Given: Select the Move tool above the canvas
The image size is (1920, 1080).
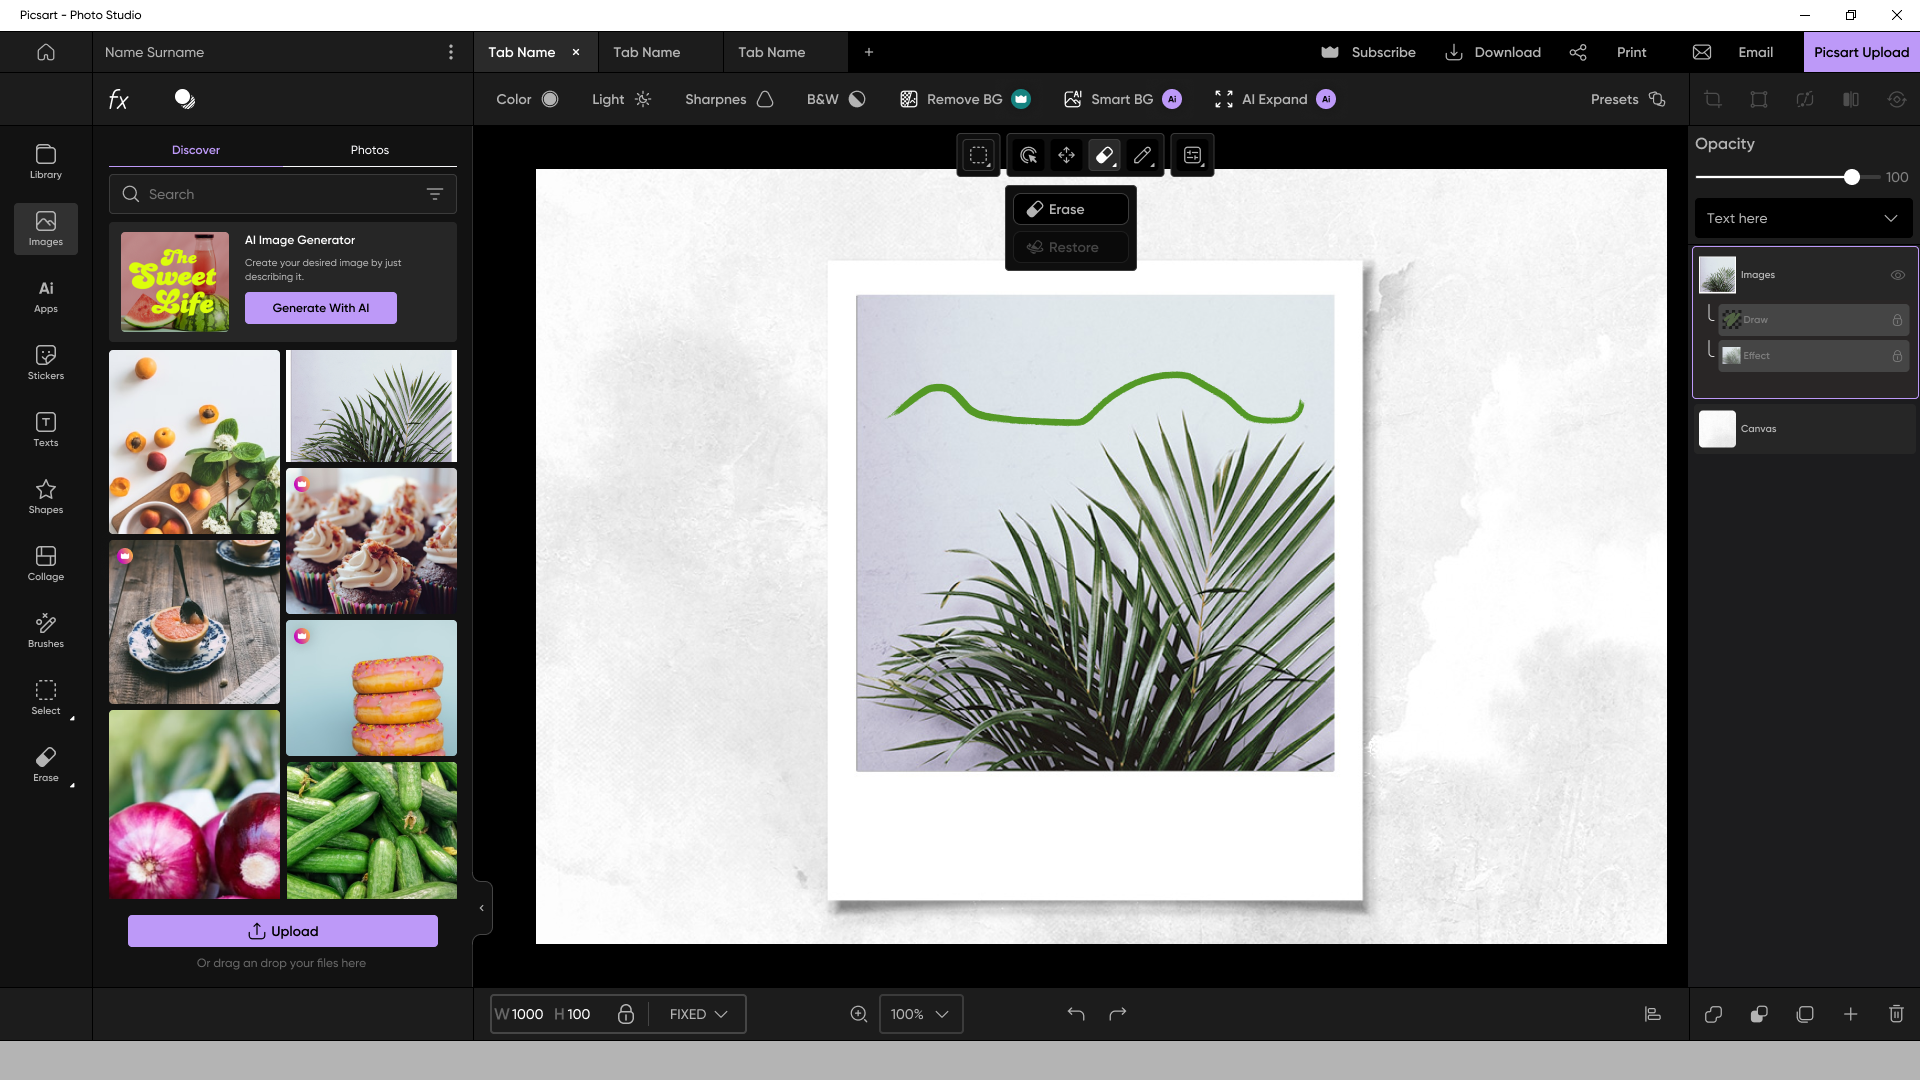Looking at the screenshot, I should point(1065,155).
